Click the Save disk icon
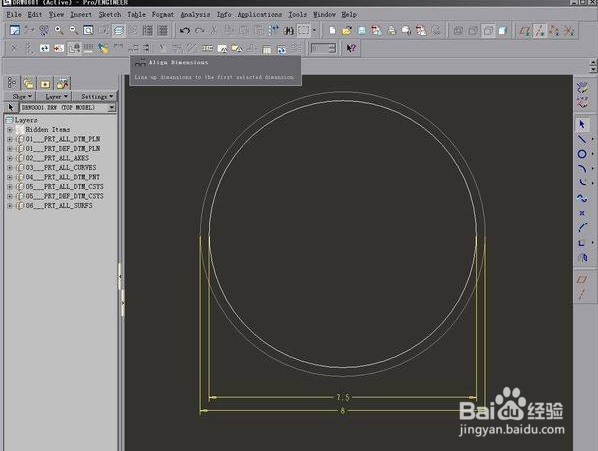This screenshot has height=451, width=598. point(362,30)
